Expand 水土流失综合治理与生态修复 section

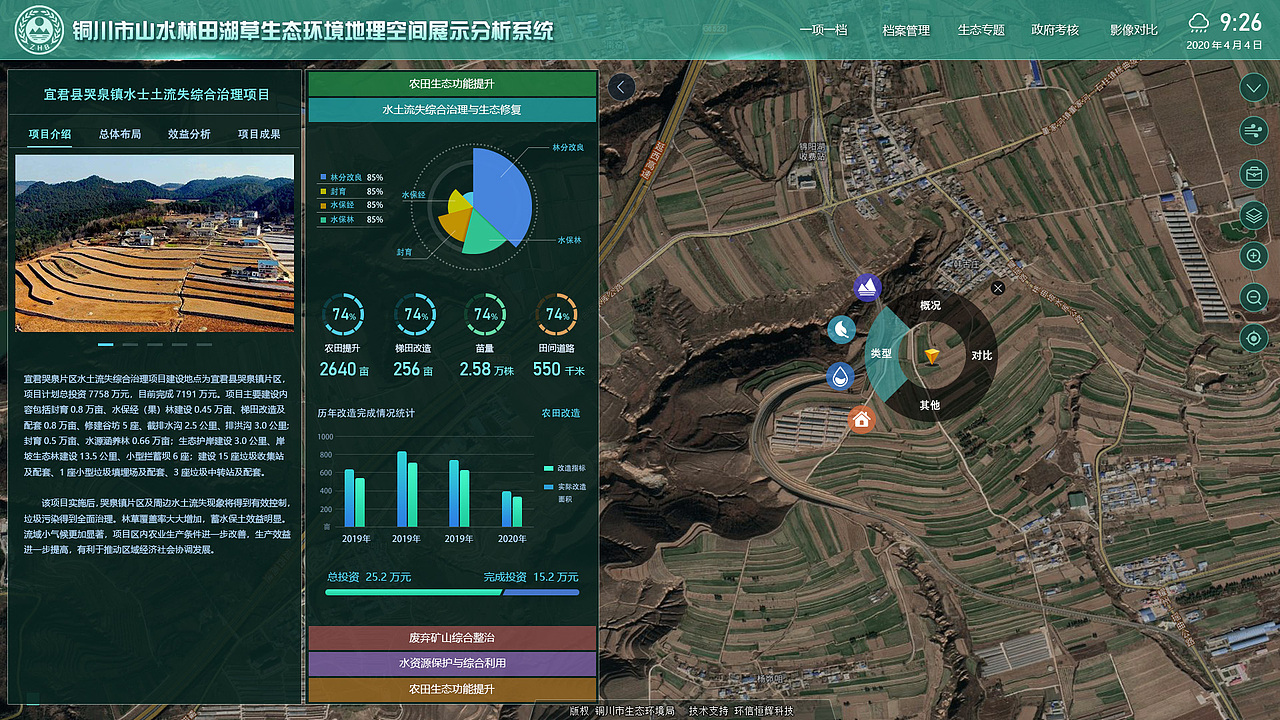(452, 109)
